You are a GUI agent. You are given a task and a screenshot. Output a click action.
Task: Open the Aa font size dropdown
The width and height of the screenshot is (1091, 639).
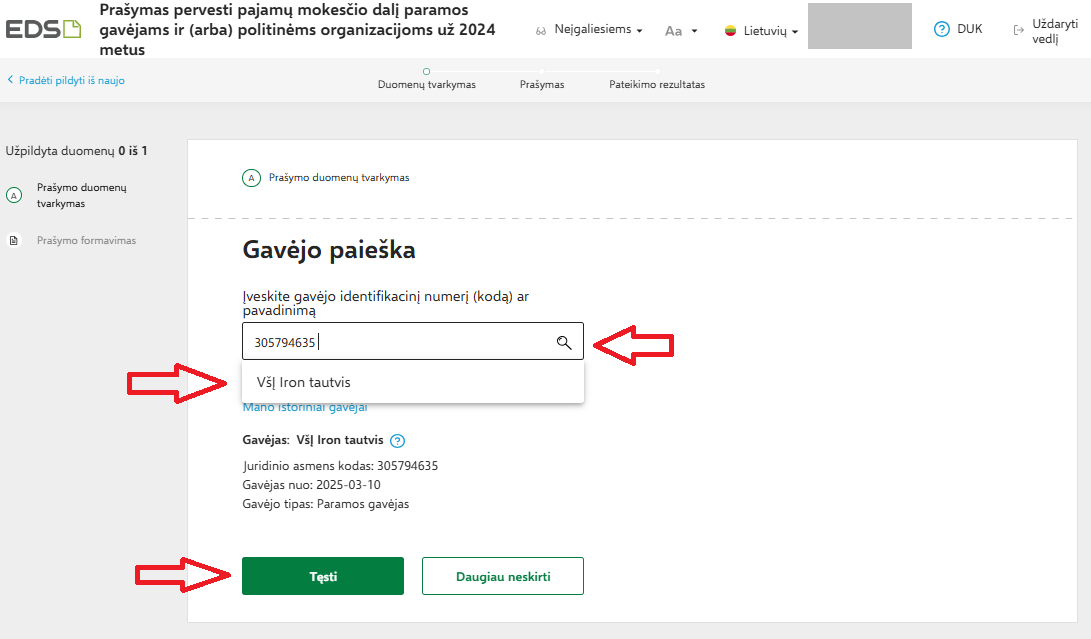click(x=680, y=31)
